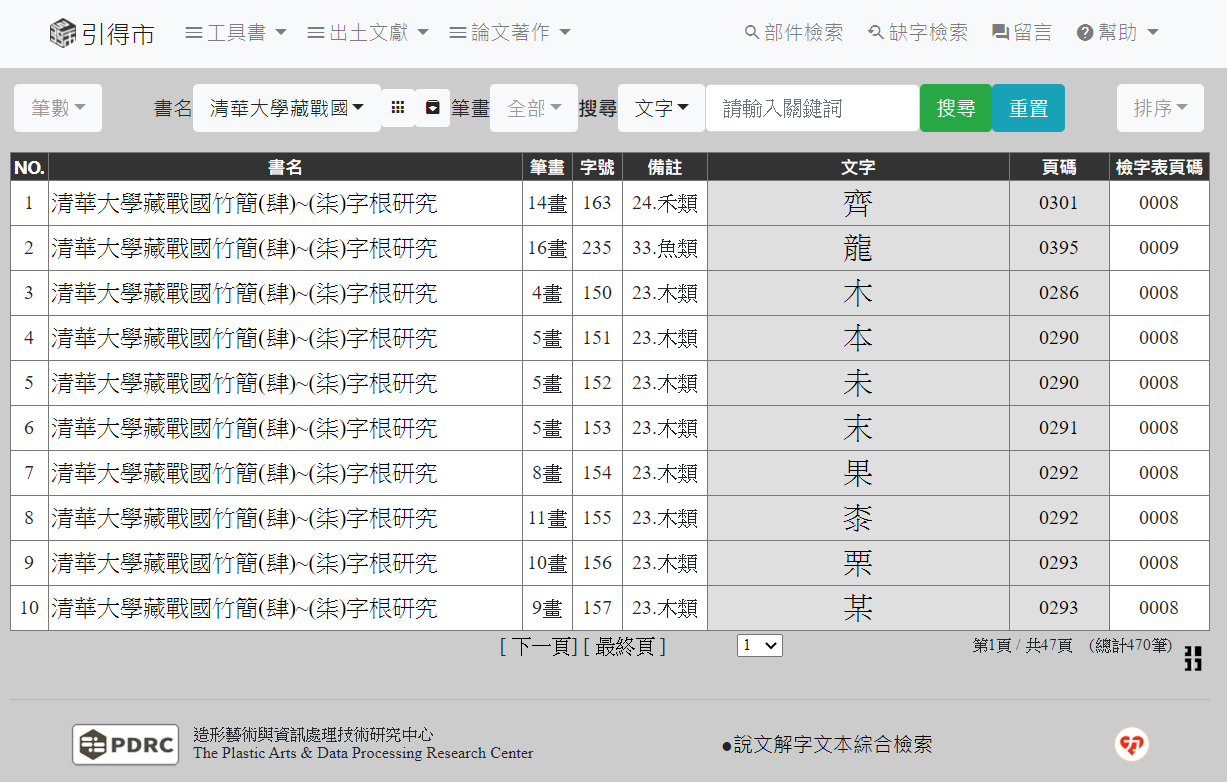Click 33.魚類 note cell

[665, 249]
